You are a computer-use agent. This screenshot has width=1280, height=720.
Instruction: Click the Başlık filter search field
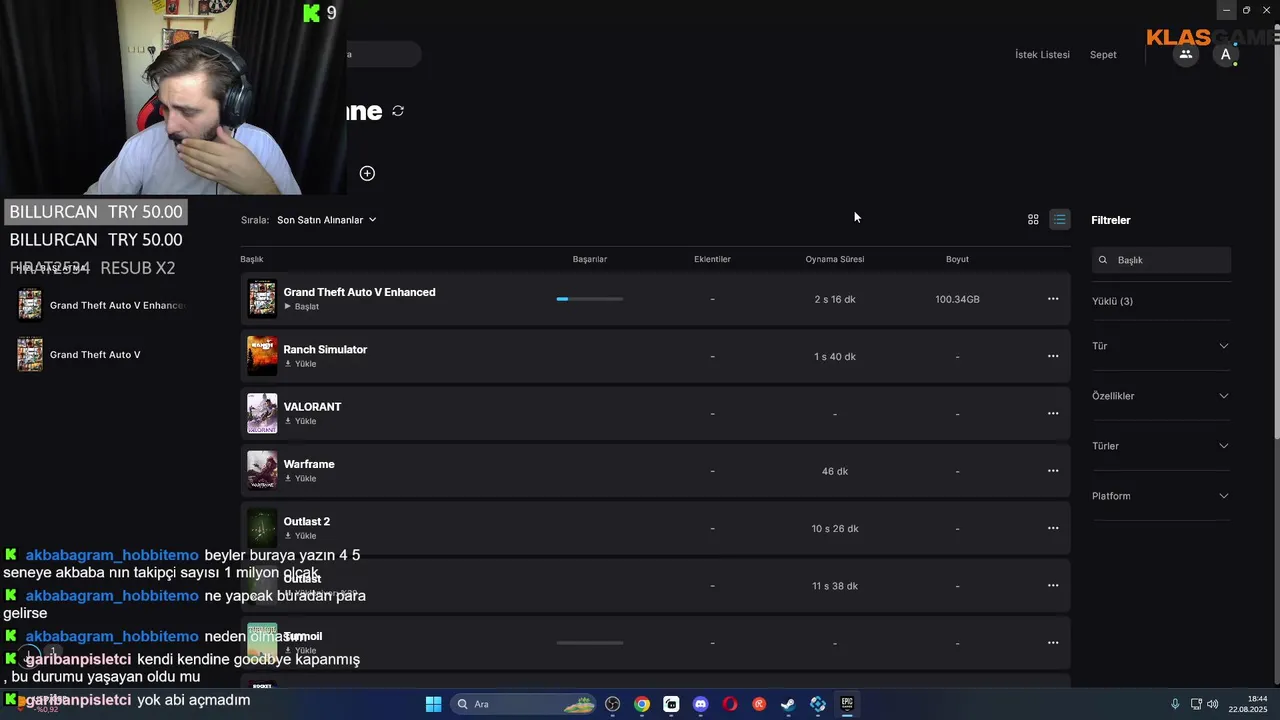(x=1161, y=260)
